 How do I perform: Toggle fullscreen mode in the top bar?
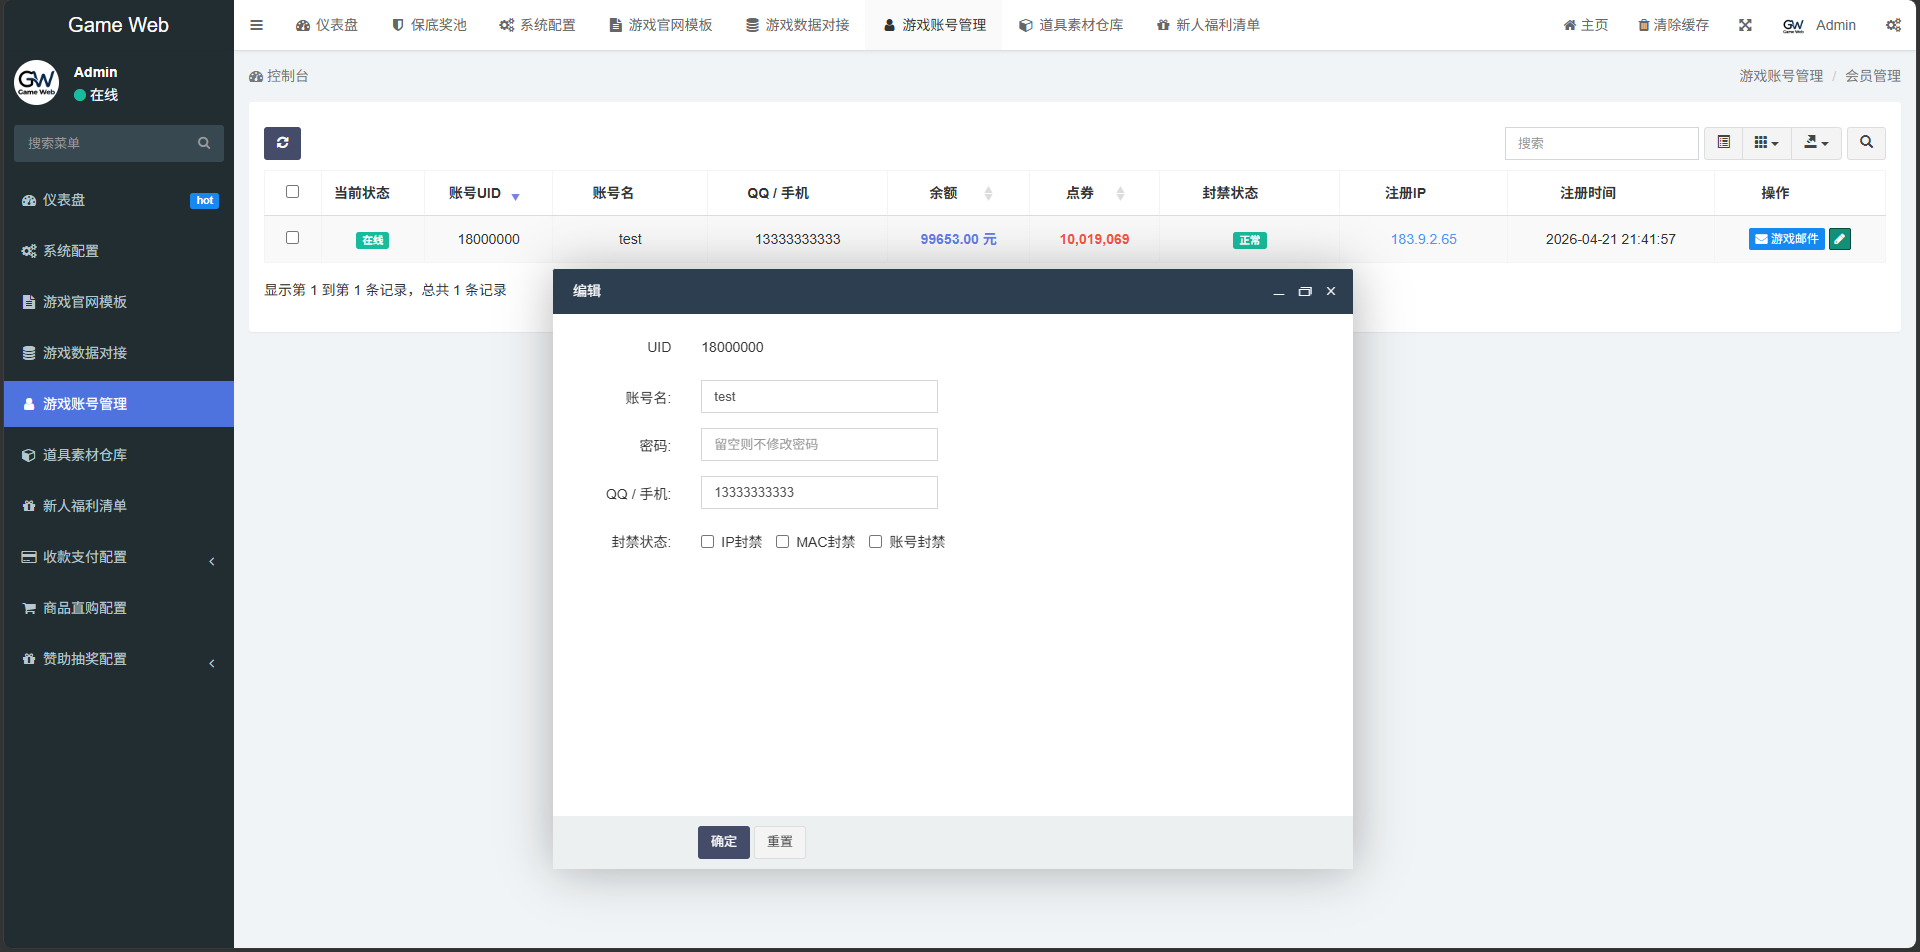(x=1745, y=24)
